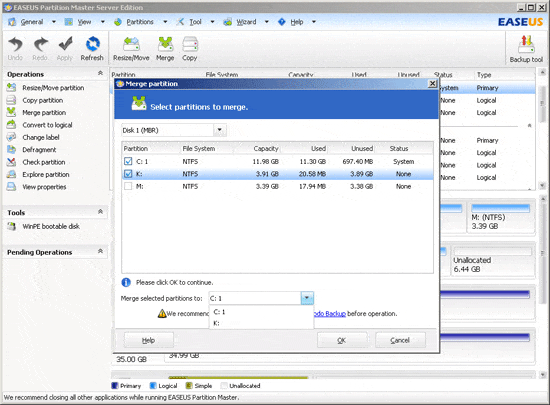Pick K: from the destination list
Viewport: 550px width, 405px height.
(x=261, y=323)
